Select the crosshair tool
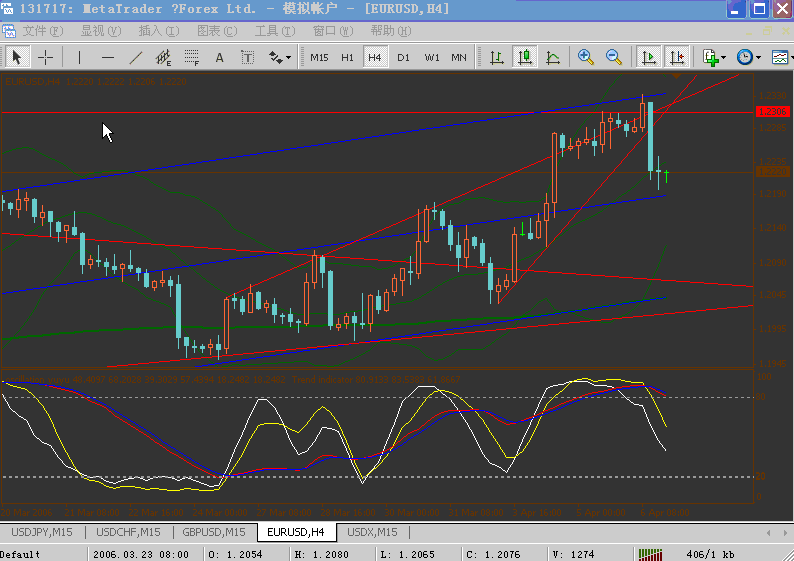The height and width of the screenshot is (561, 794). coord(46,57)
